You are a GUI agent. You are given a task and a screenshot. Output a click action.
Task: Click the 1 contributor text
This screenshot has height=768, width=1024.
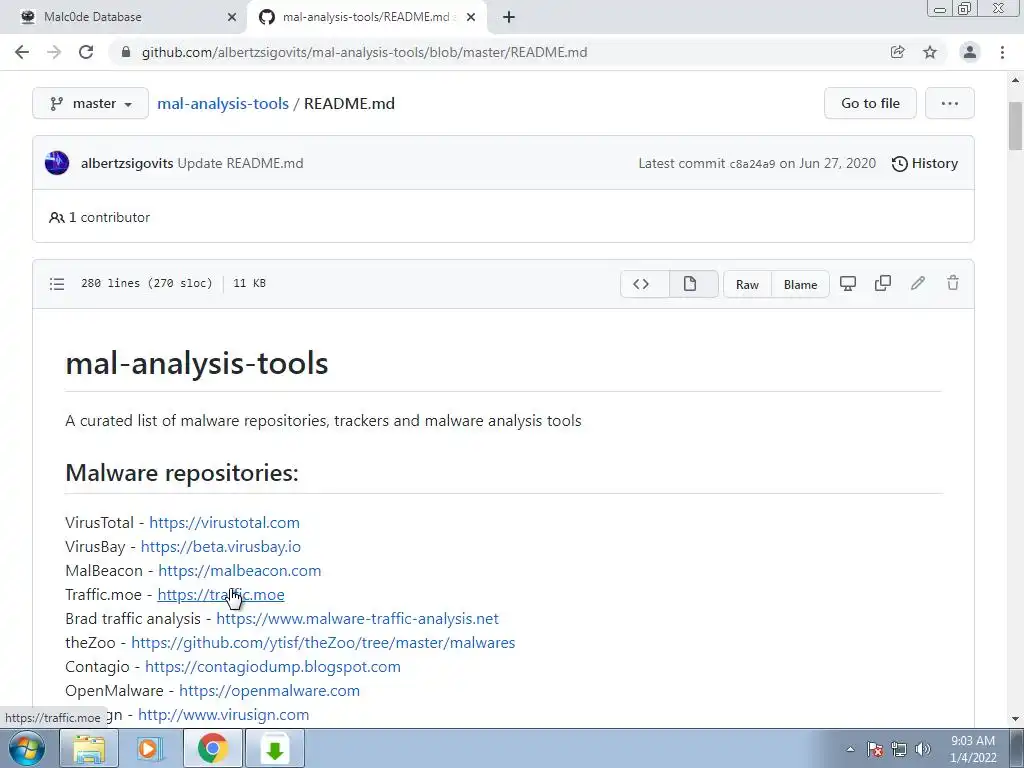99,217
